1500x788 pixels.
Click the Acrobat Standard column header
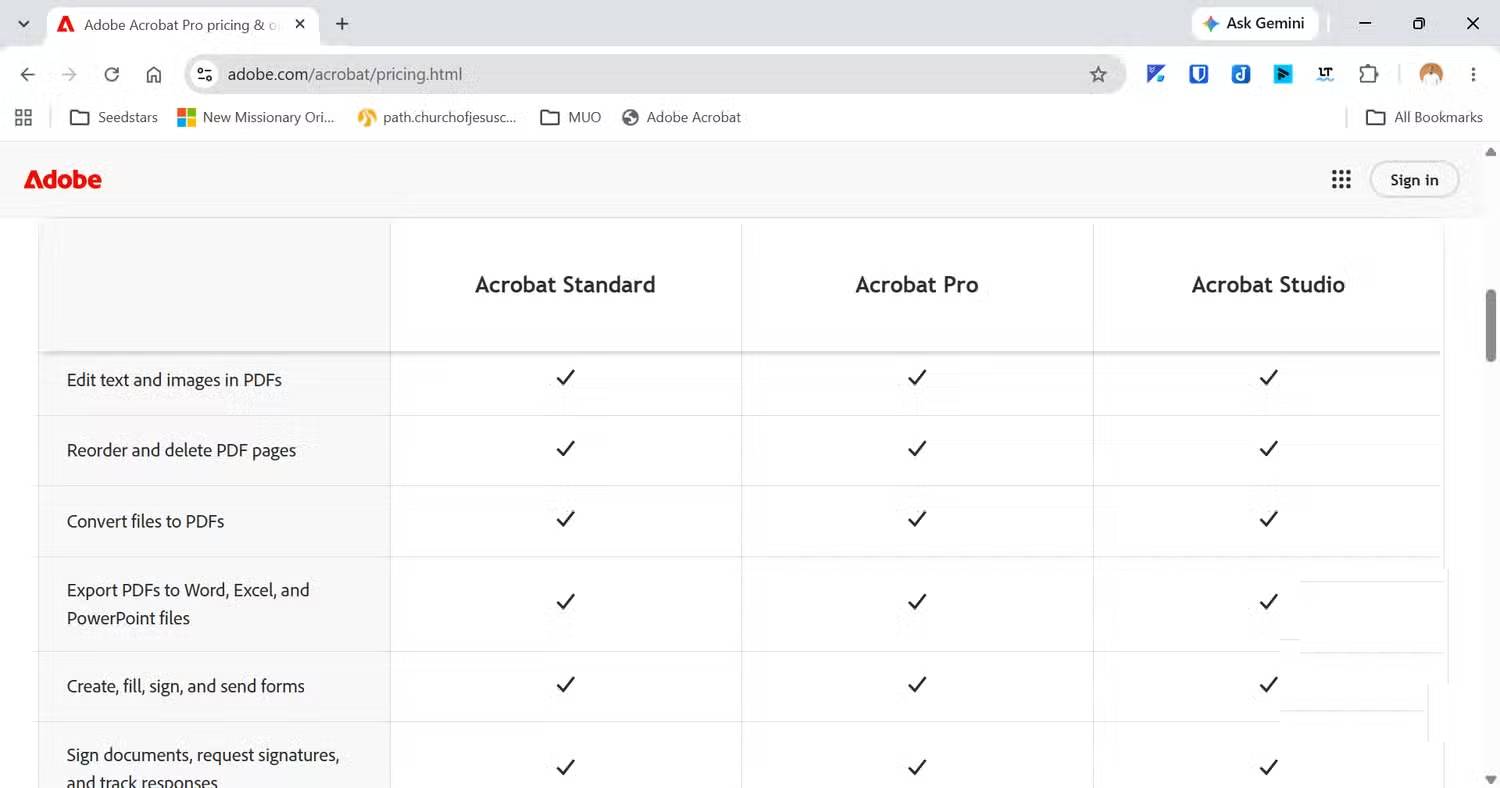click(565, 285)
